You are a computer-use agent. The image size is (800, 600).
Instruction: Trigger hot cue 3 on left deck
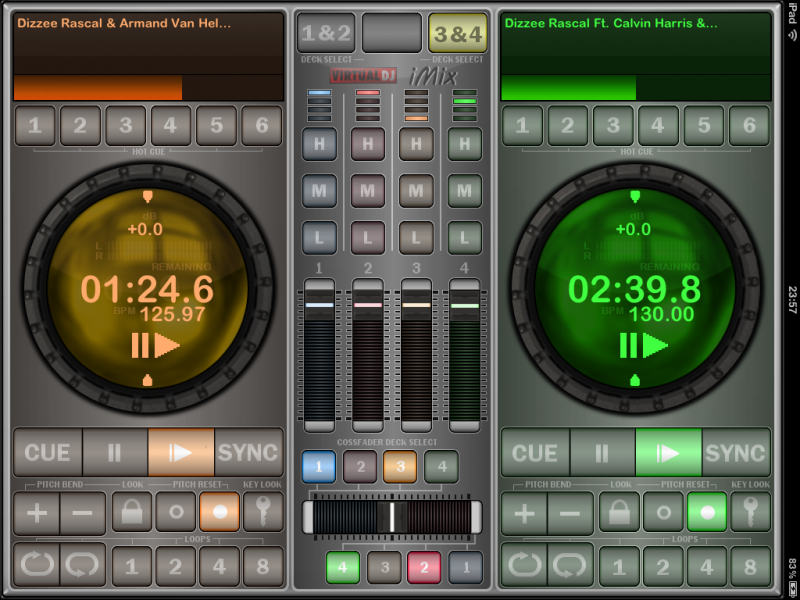point(126,126)
